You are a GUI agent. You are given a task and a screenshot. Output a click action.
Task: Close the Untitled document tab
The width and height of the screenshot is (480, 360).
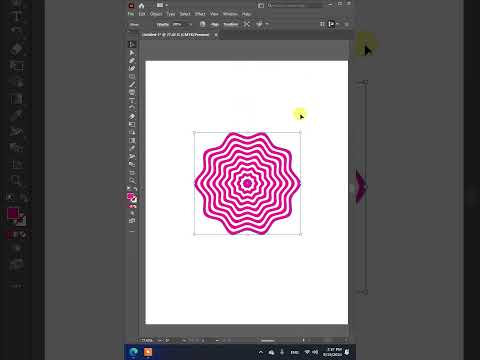pyautogui.click(x=216, y=35)
